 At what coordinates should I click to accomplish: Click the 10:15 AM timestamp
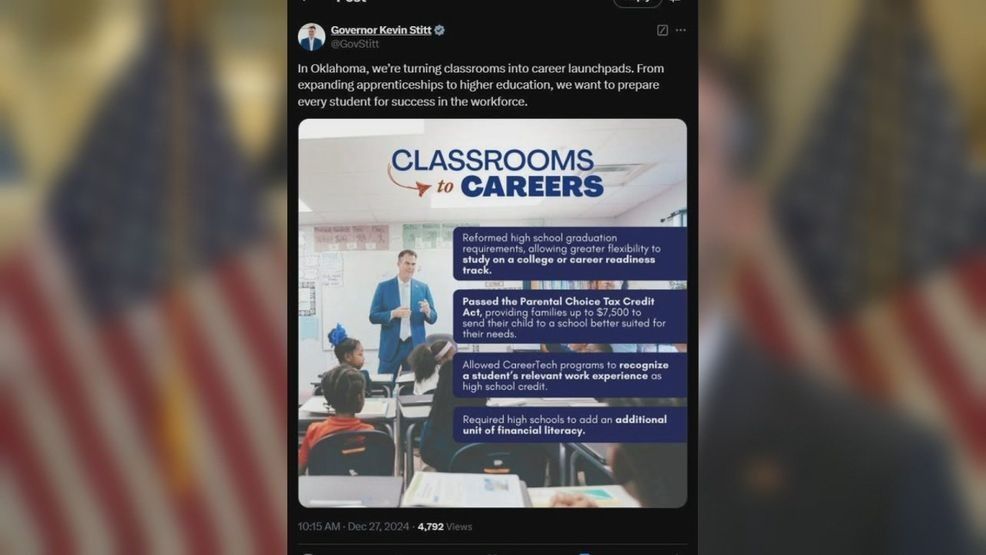pyautogui.click(x=319, y=526)
